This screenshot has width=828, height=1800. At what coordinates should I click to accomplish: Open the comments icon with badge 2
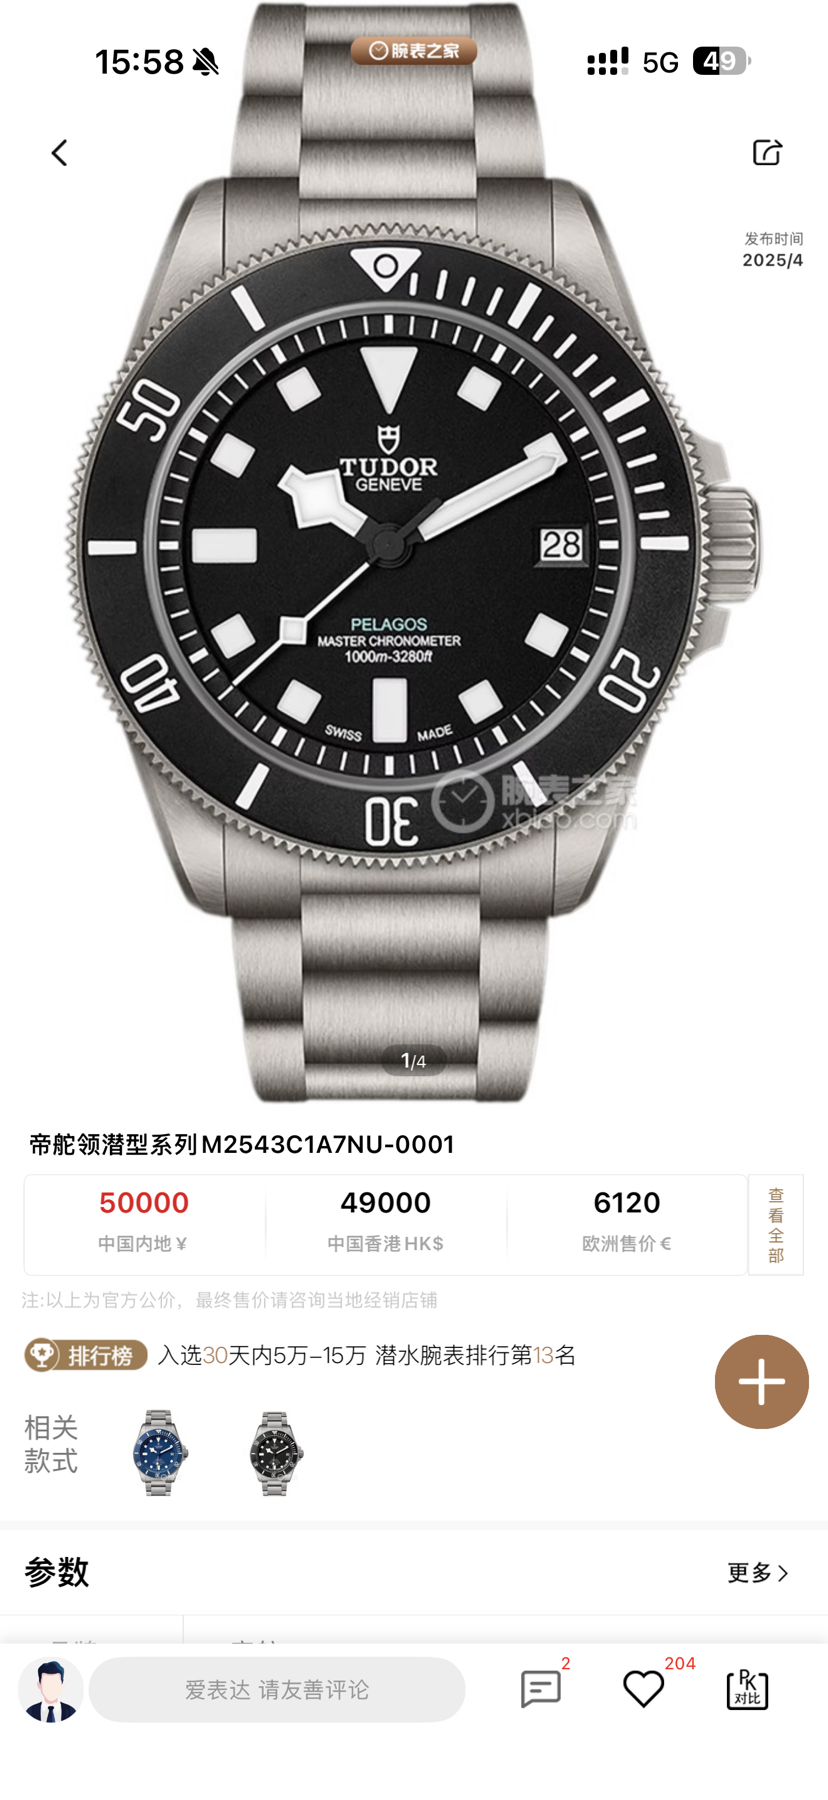click(541, 1689)
